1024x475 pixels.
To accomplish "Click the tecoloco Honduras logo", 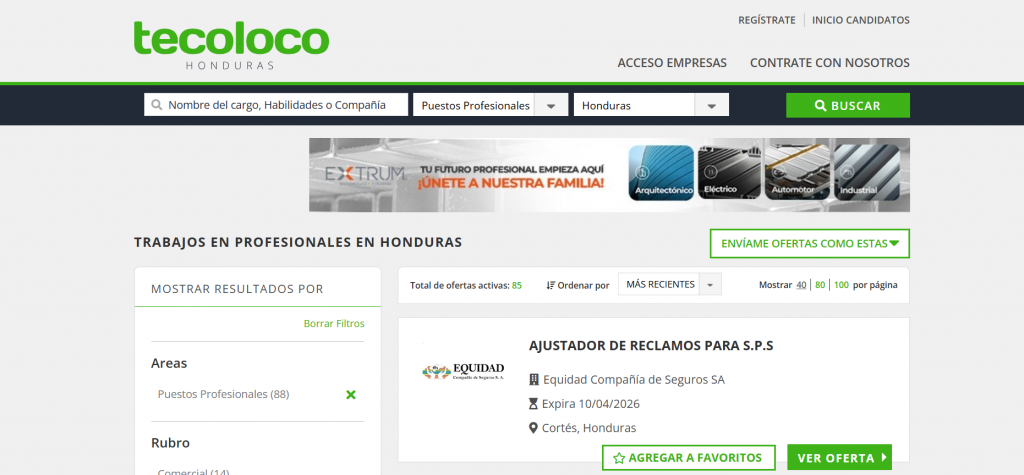I will (231, 43).
